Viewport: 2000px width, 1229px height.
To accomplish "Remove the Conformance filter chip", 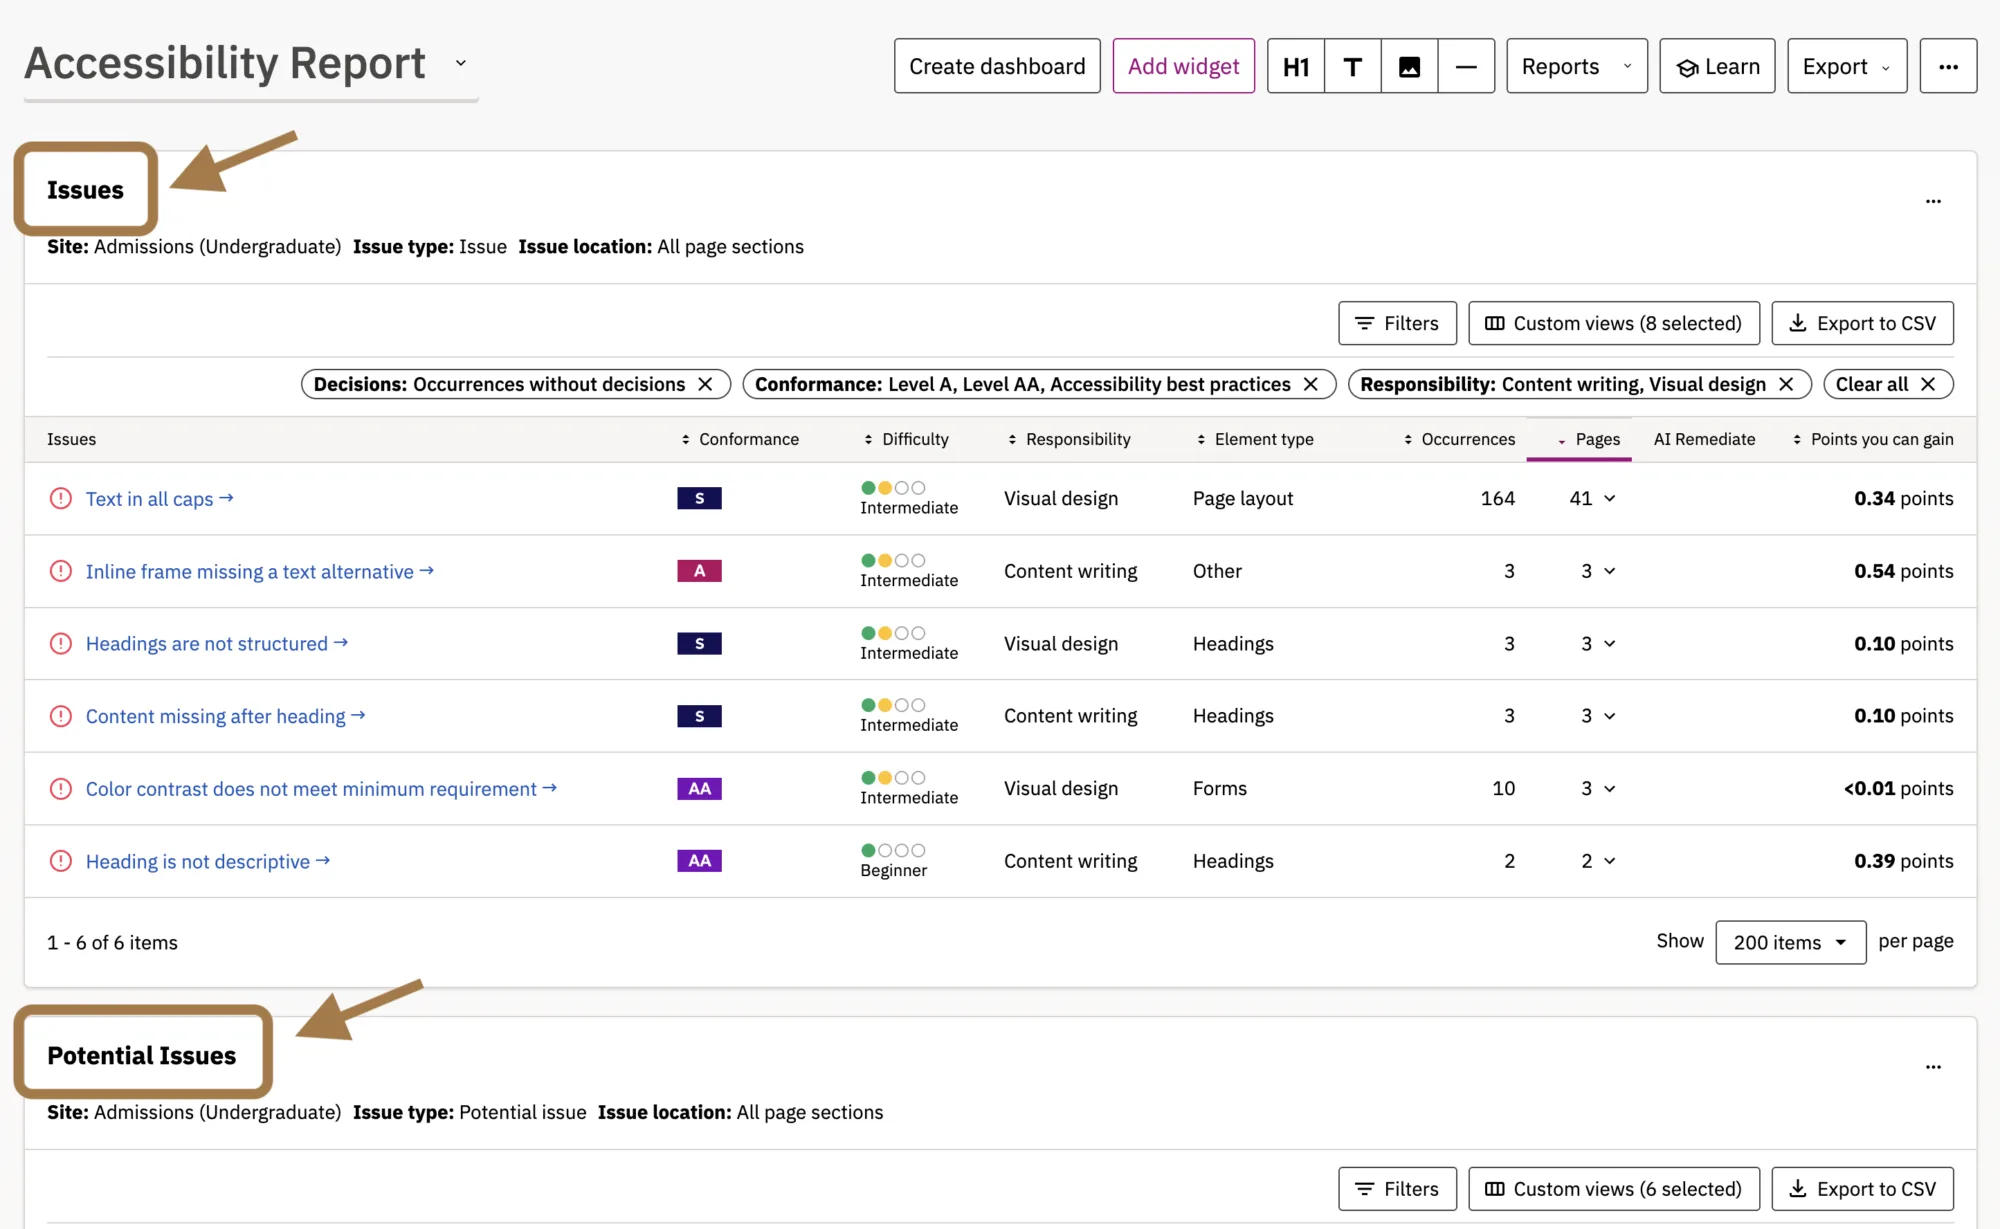I will pyautogui.click(x=1310, y=384).
